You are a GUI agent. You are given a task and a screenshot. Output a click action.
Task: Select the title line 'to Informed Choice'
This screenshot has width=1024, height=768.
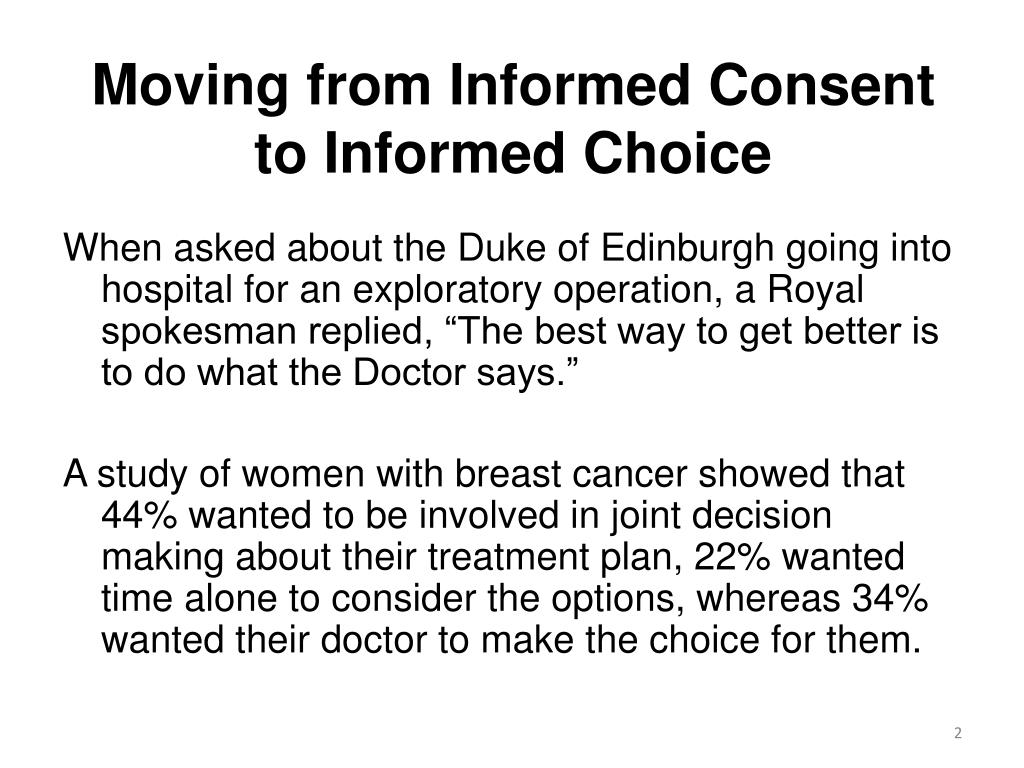click(x=513, y=154)
